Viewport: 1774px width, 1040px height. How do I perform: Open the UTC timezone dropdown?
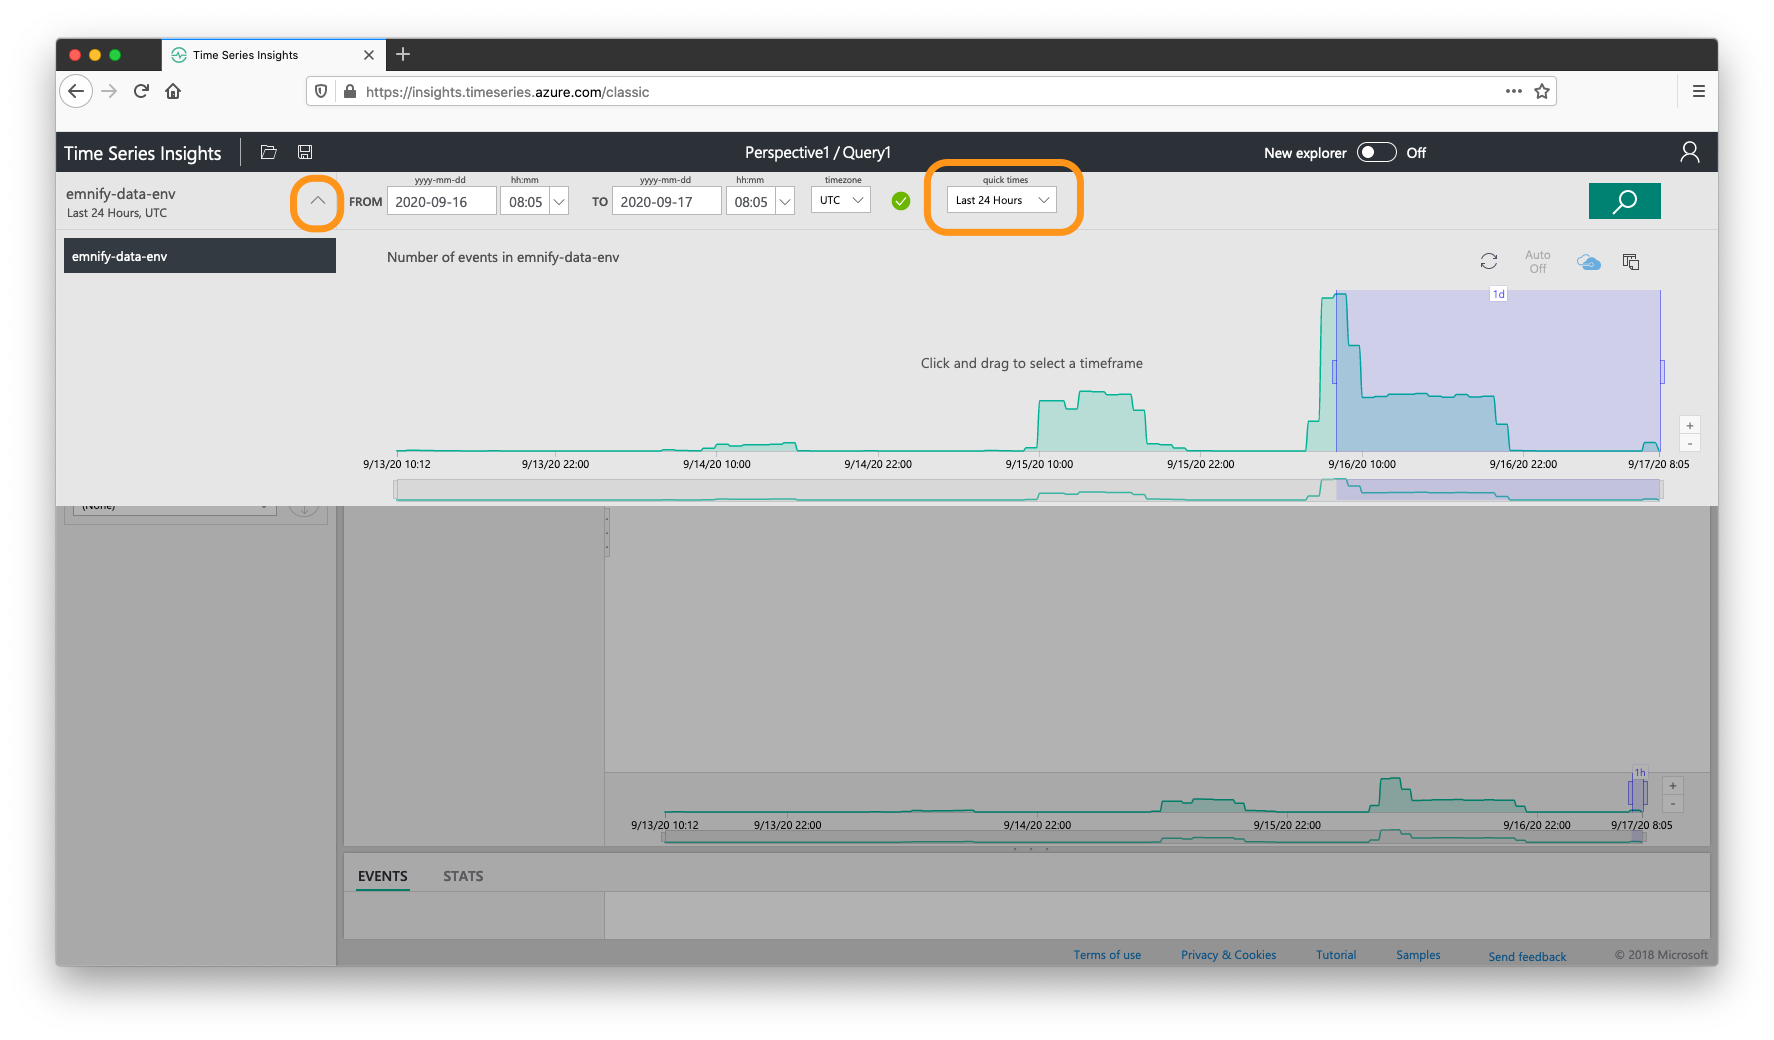pyautogui.click(x=841, y=200)
